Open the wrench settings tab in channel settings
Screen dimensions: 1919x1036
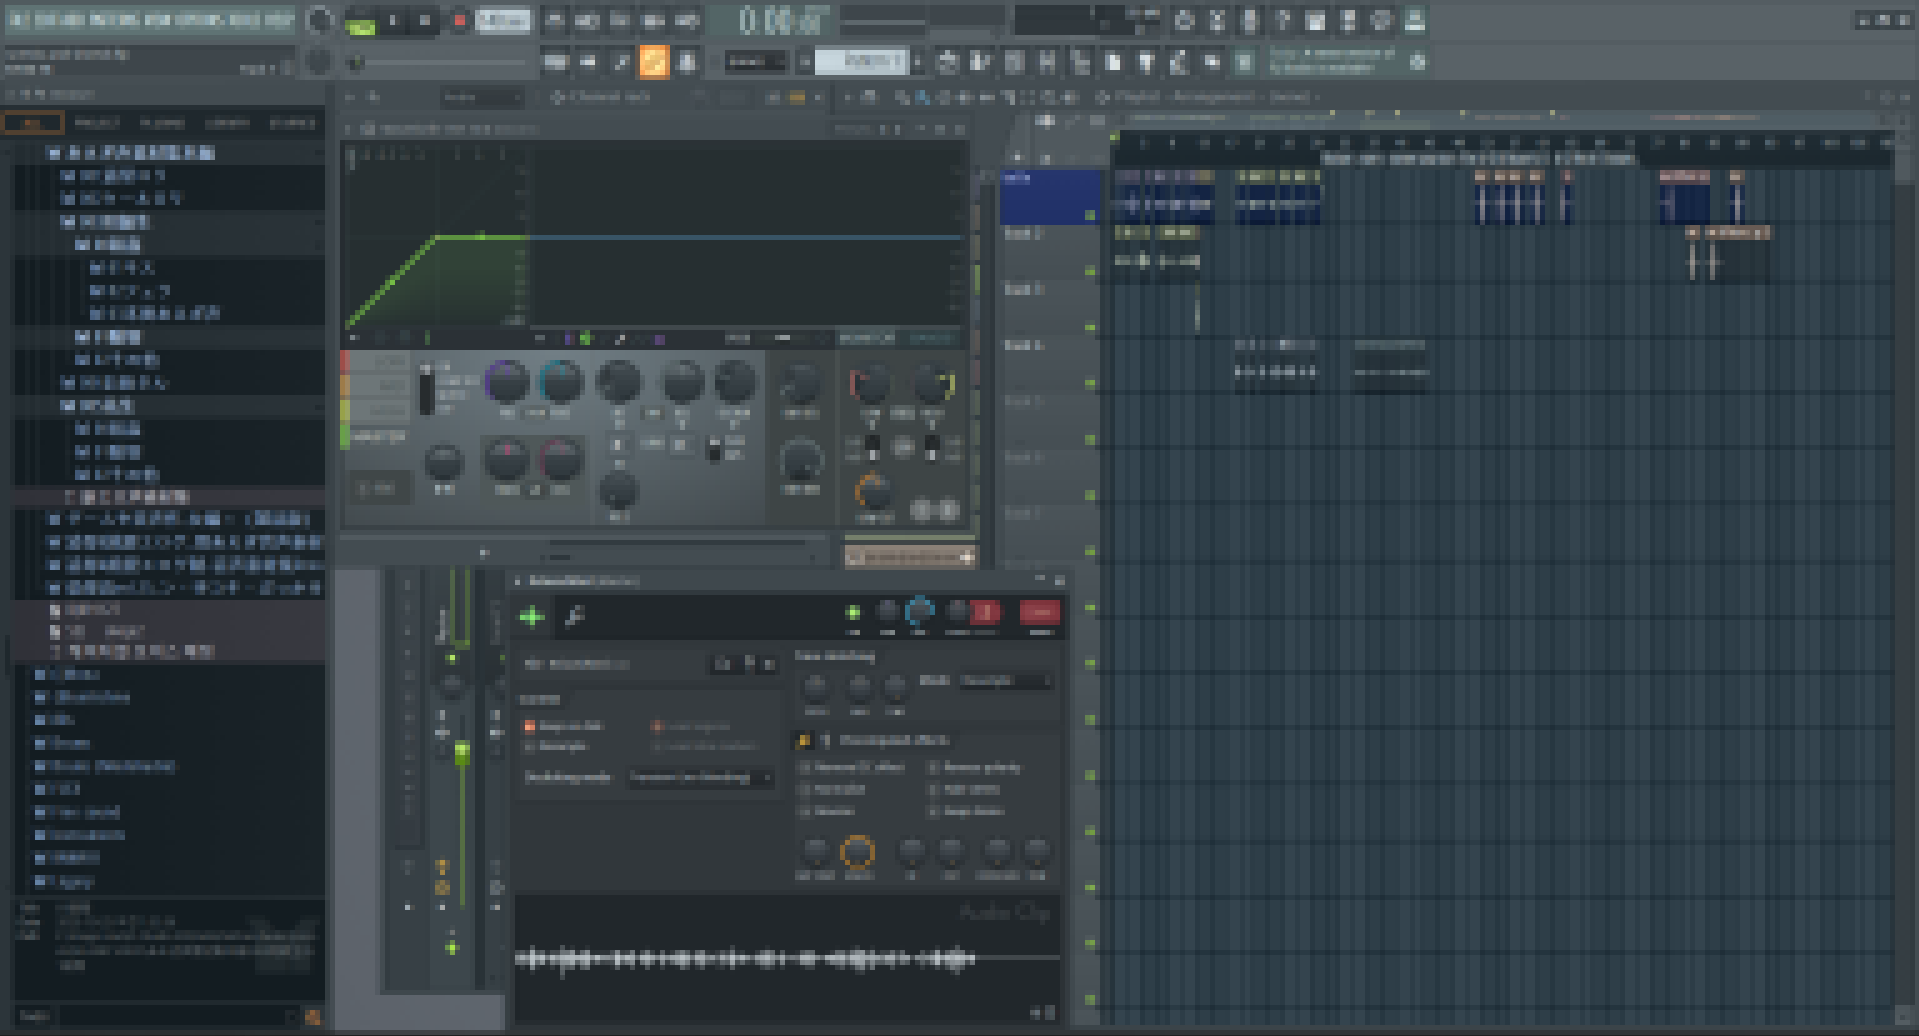click(x=574, y=616)
